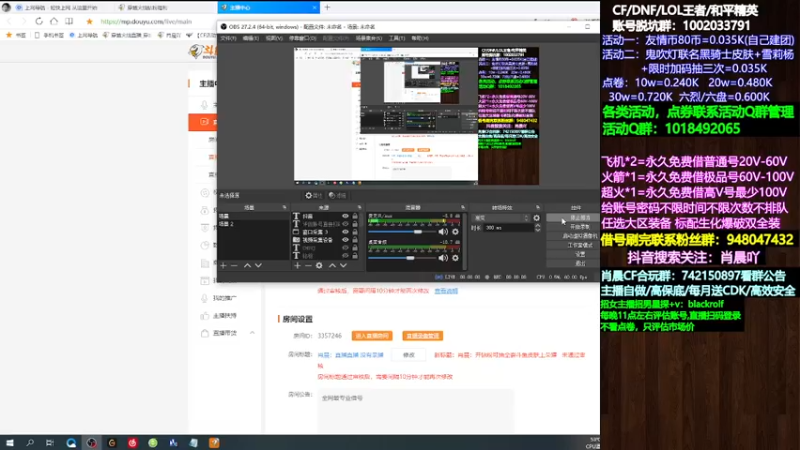Toggle visibility eye of 窗口采集 3 source
Screen dimensions: 800x450
[x=345, y=232]
